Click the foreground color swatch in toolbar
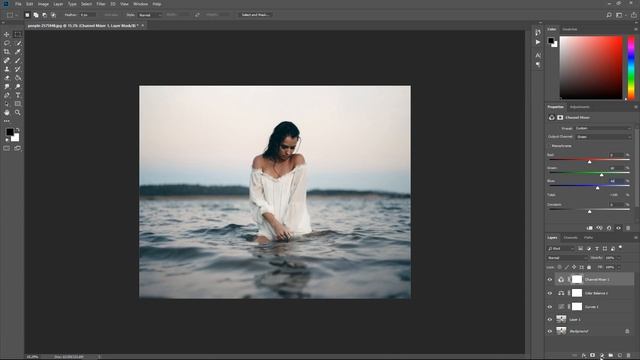This screenshot has height=360, width=640. click(x=9, y=132)
